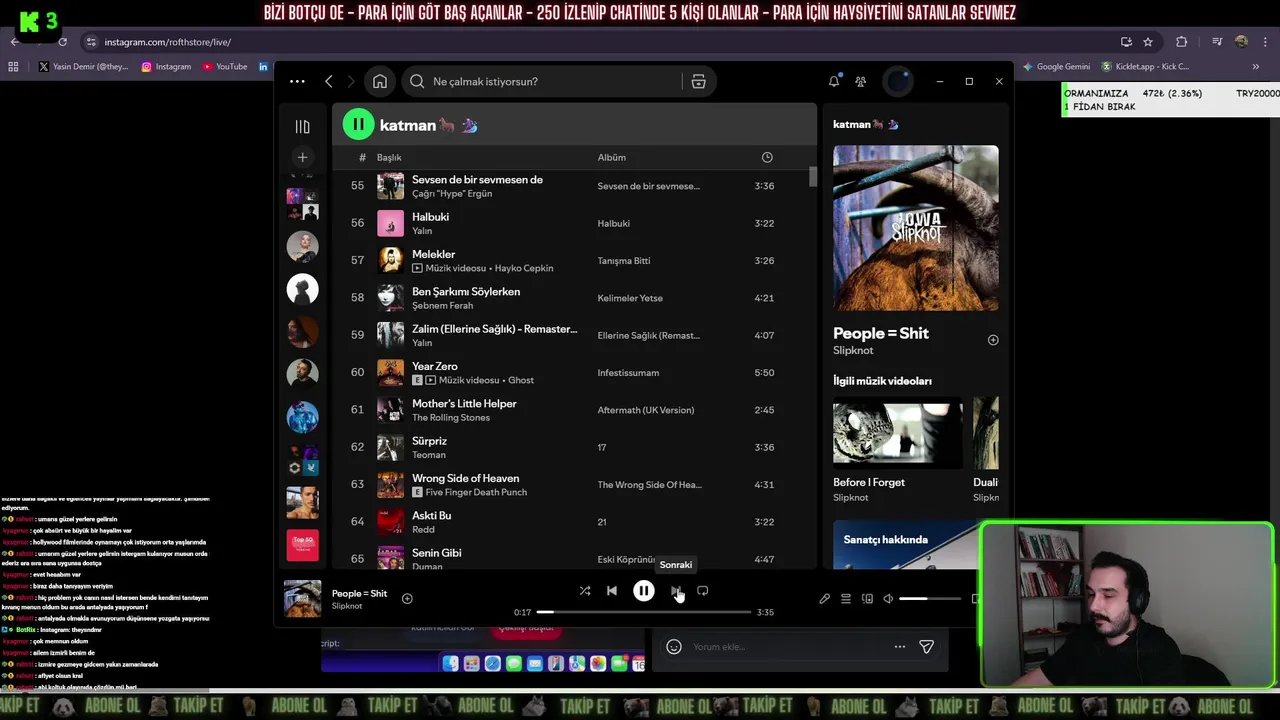
Task: Toggle shuffle playback
Action: click(x=584, y=591)
